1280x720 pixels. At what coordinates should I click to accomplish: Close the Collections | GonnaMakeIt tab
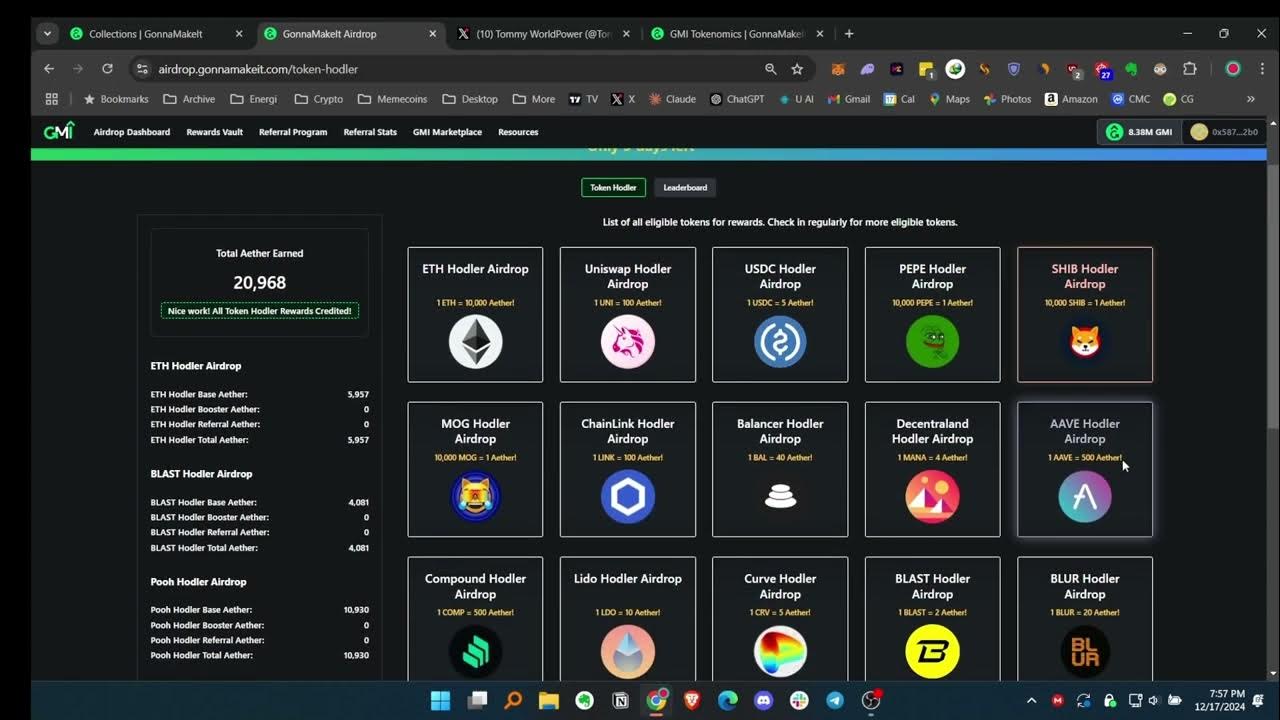click(x=239, y=33)
